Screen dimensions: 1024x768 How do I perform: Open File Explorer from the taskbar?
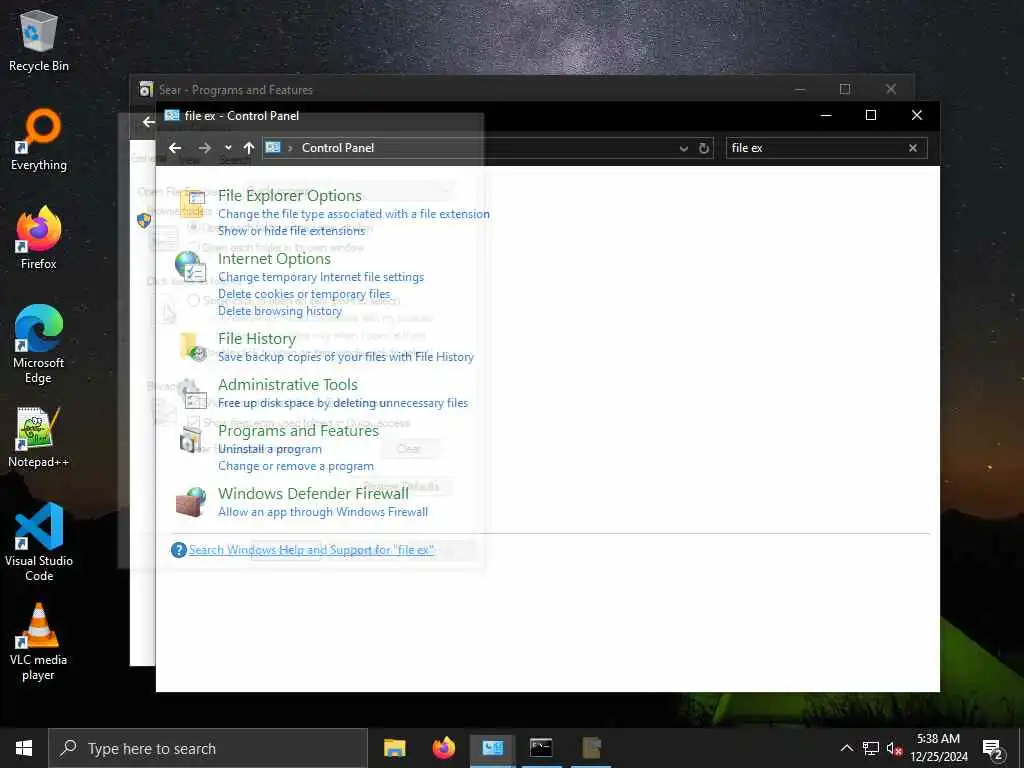(x=394, y=748)
